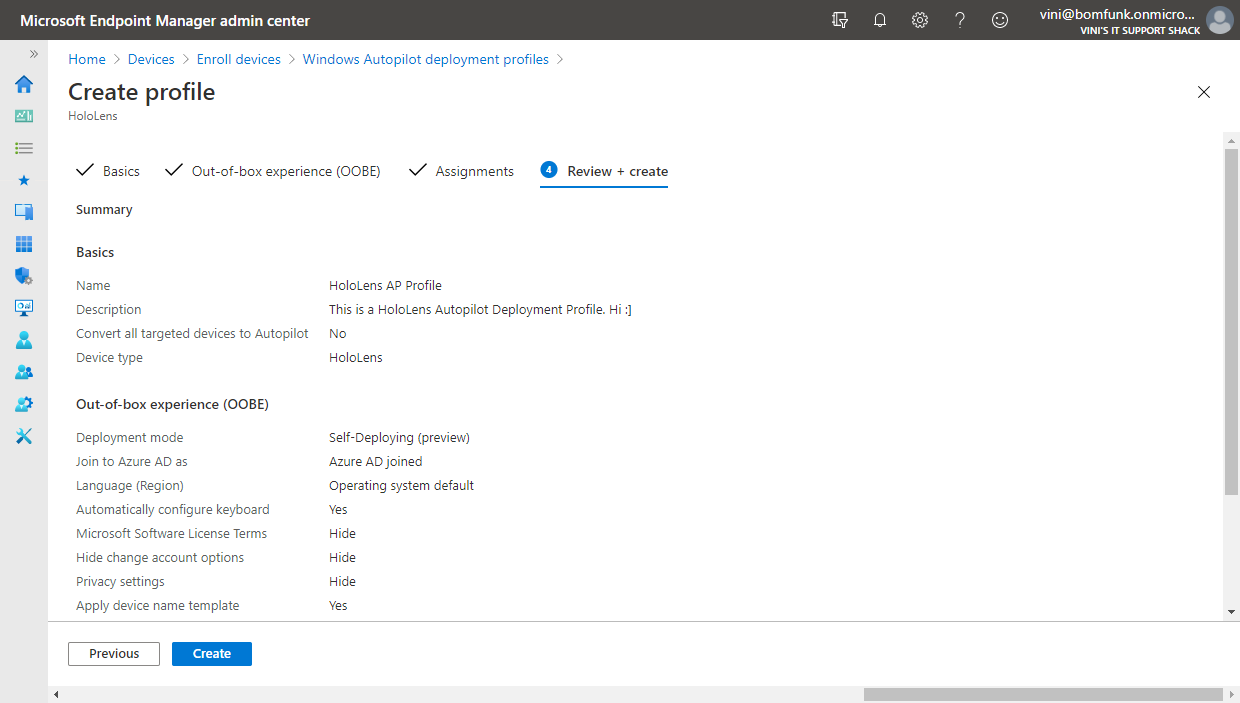Screen dimensions: 1240x703
Task: Click the vertical scrollbar thumb
Action: (1231, 322)
